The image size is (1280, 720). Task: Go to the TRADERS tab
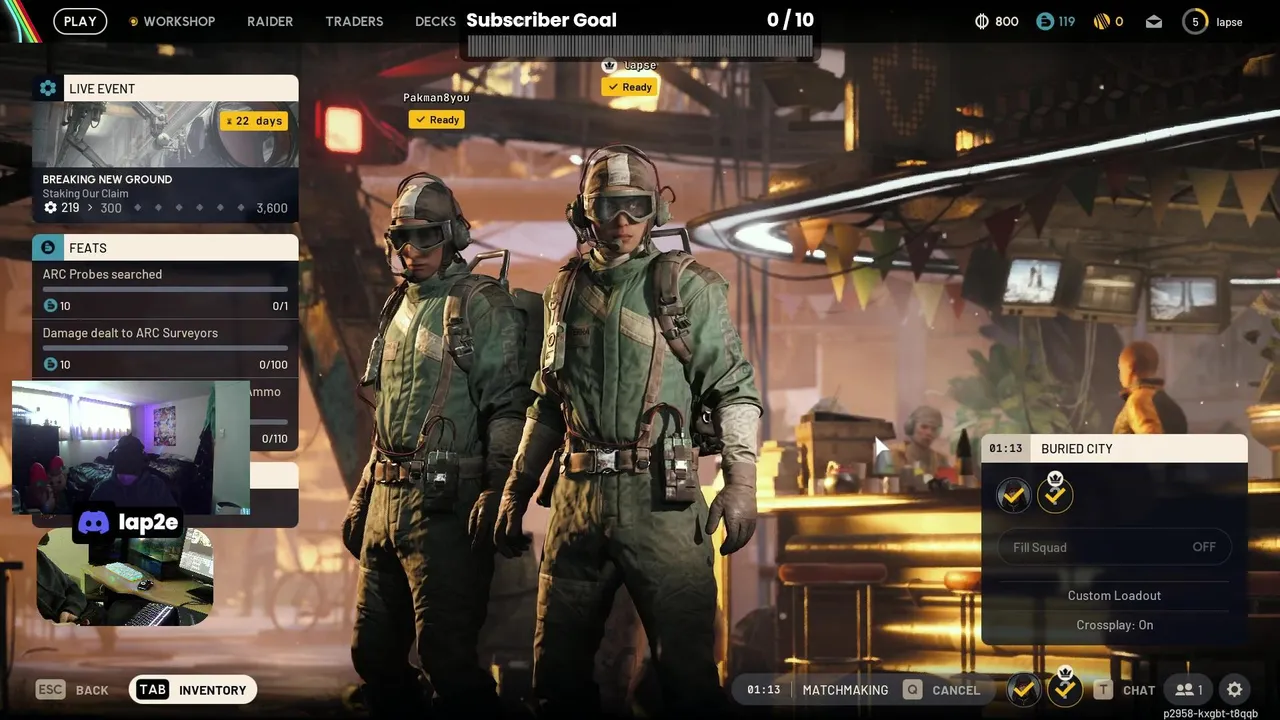pyautogui.click(x=354, y=21)
